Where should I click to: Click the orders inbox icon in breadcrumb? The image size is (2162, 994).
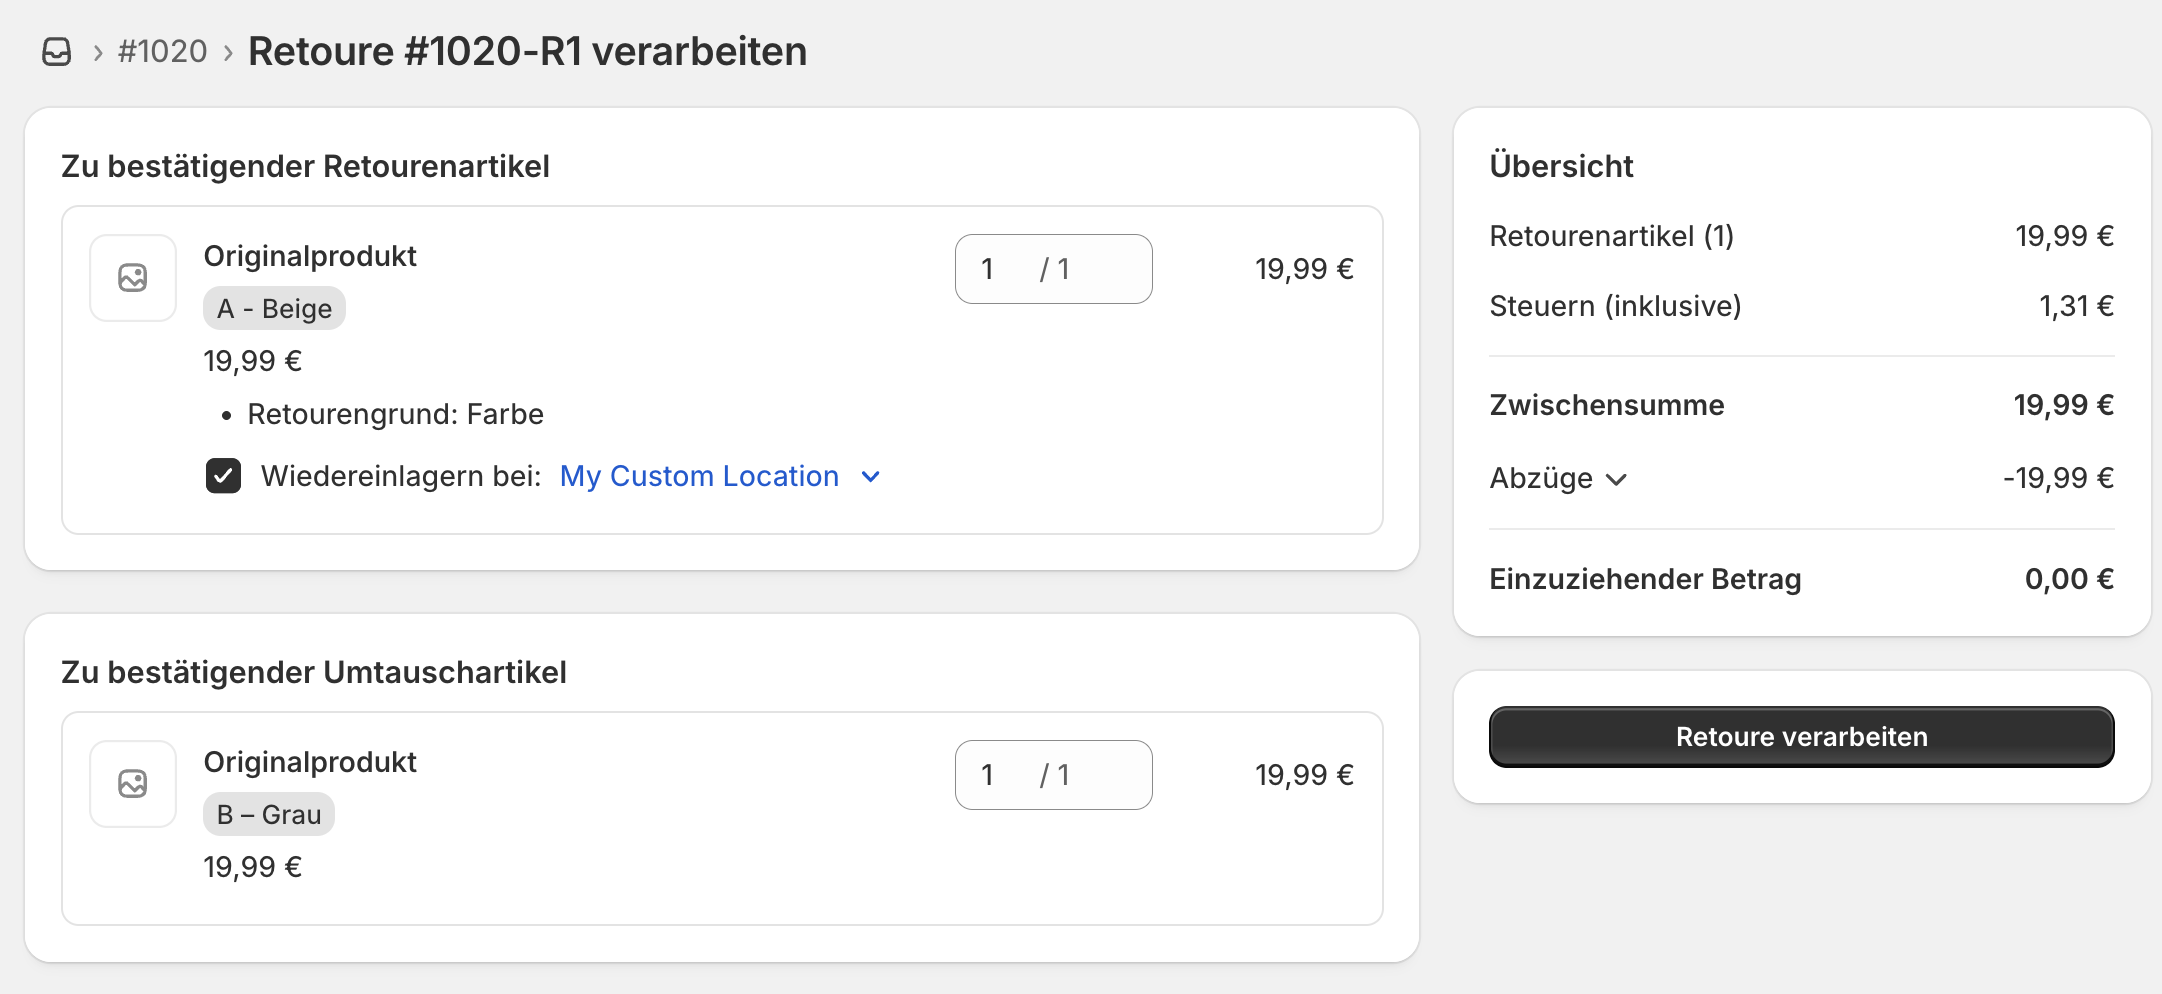(57, 52)
